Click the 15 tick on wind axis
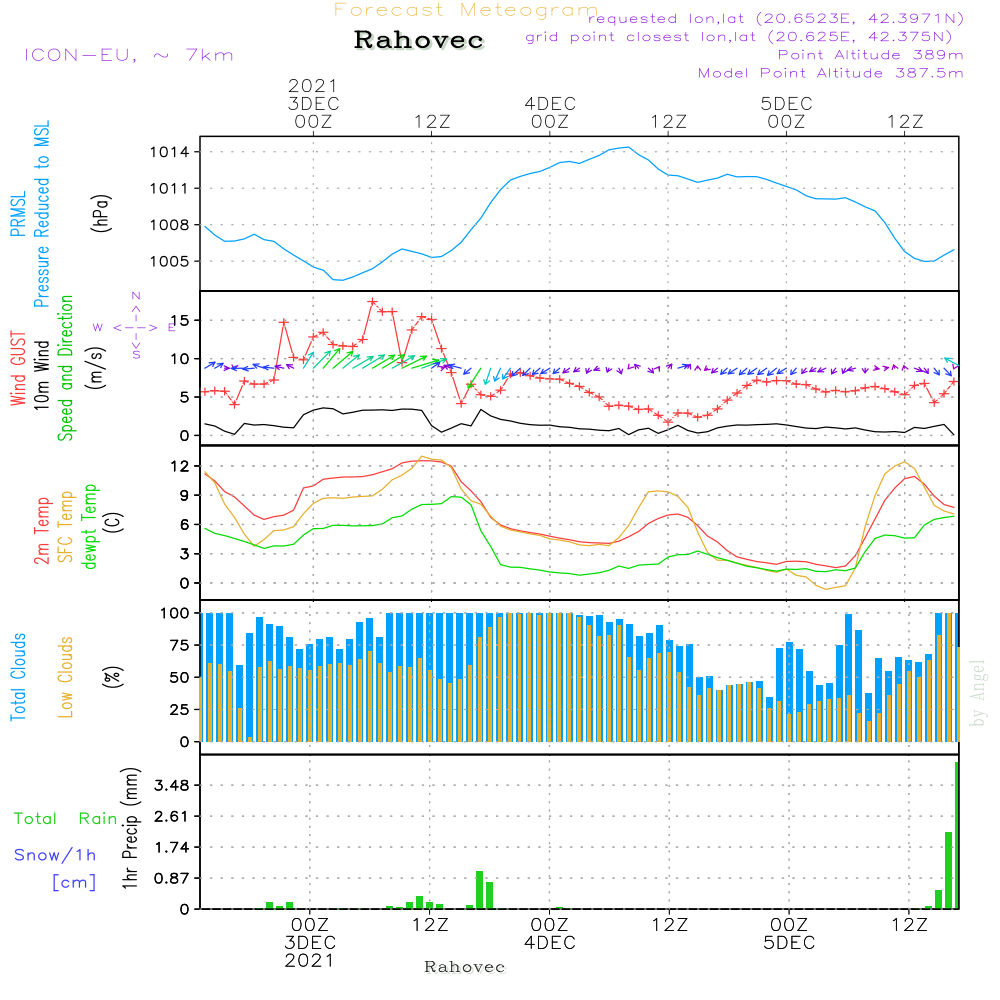 pos(180,320)
